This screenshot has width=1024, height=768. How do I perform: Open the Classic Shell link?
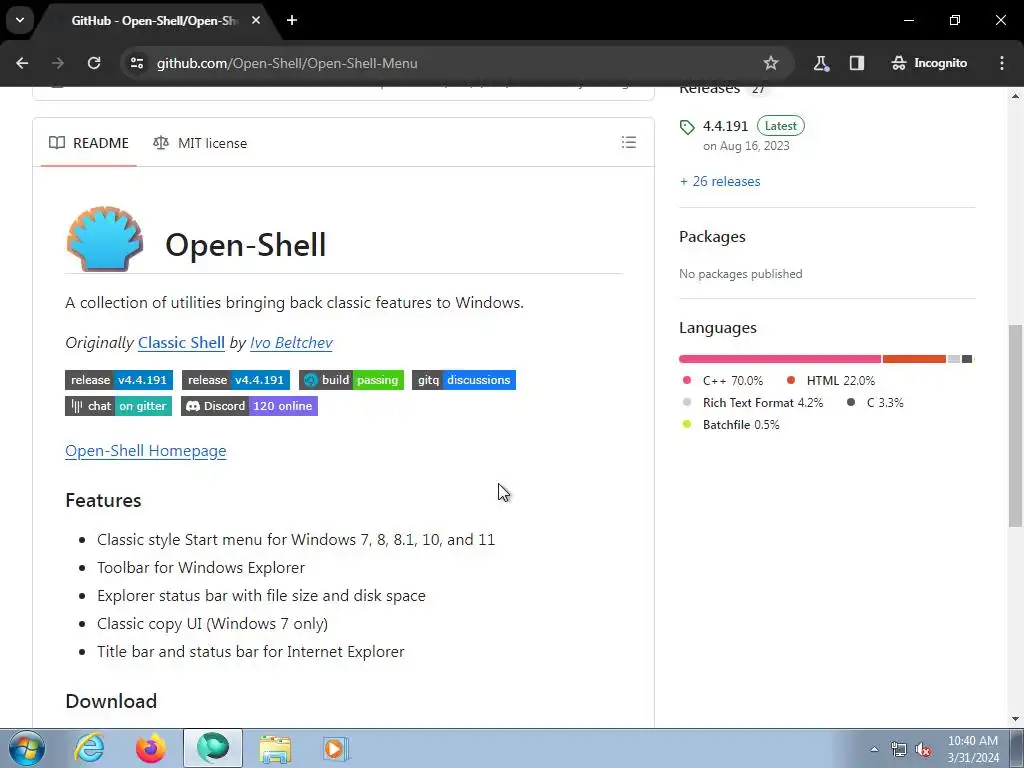(x=181, y=343)
